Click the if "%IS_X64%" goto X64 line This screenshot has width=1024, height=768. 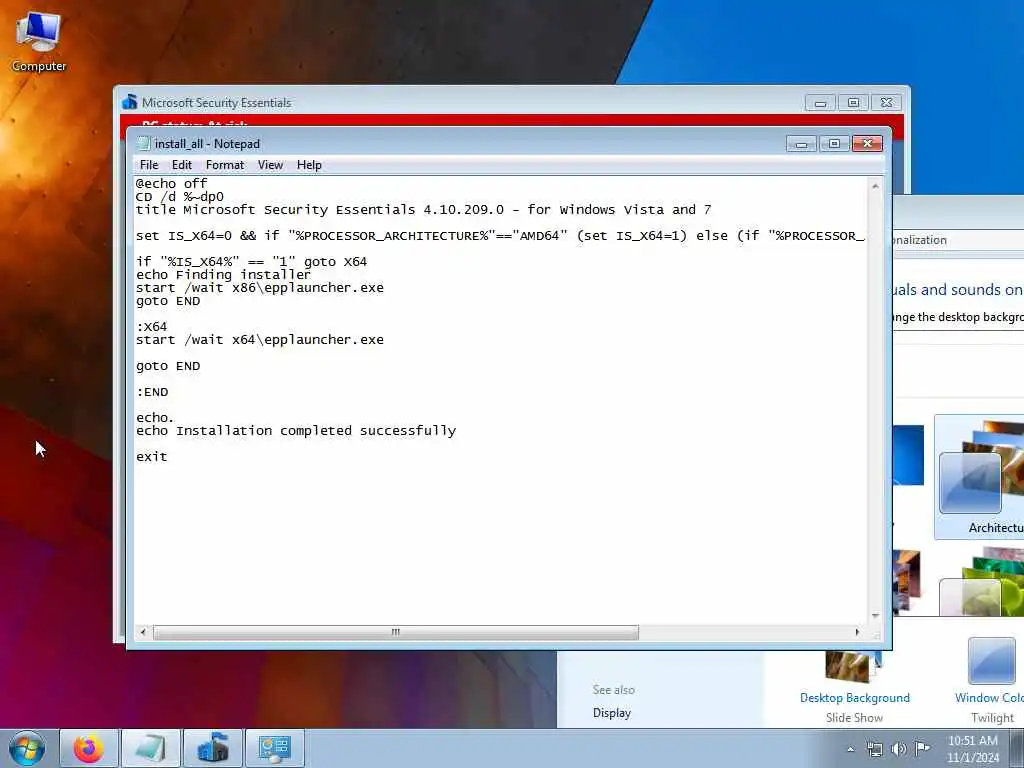click(251, 262)
